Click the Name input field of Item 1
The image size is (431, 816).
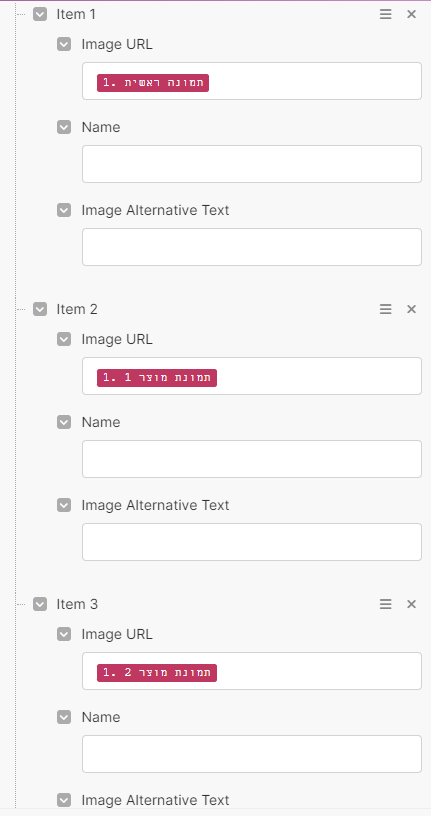pyautogui.click(x=252, y=164)
